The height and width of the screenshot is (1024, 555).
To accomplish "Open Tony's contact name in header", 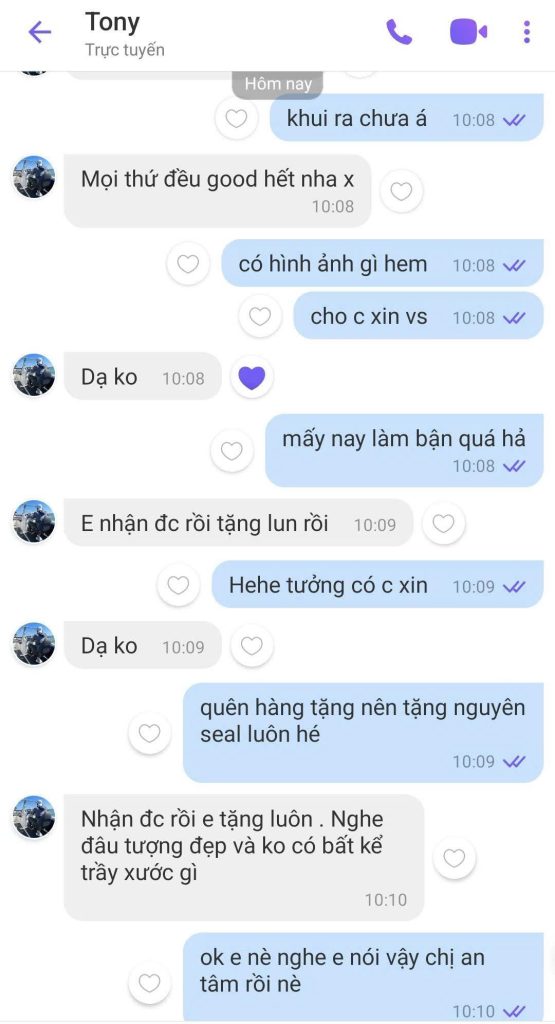I will point(112,22).
